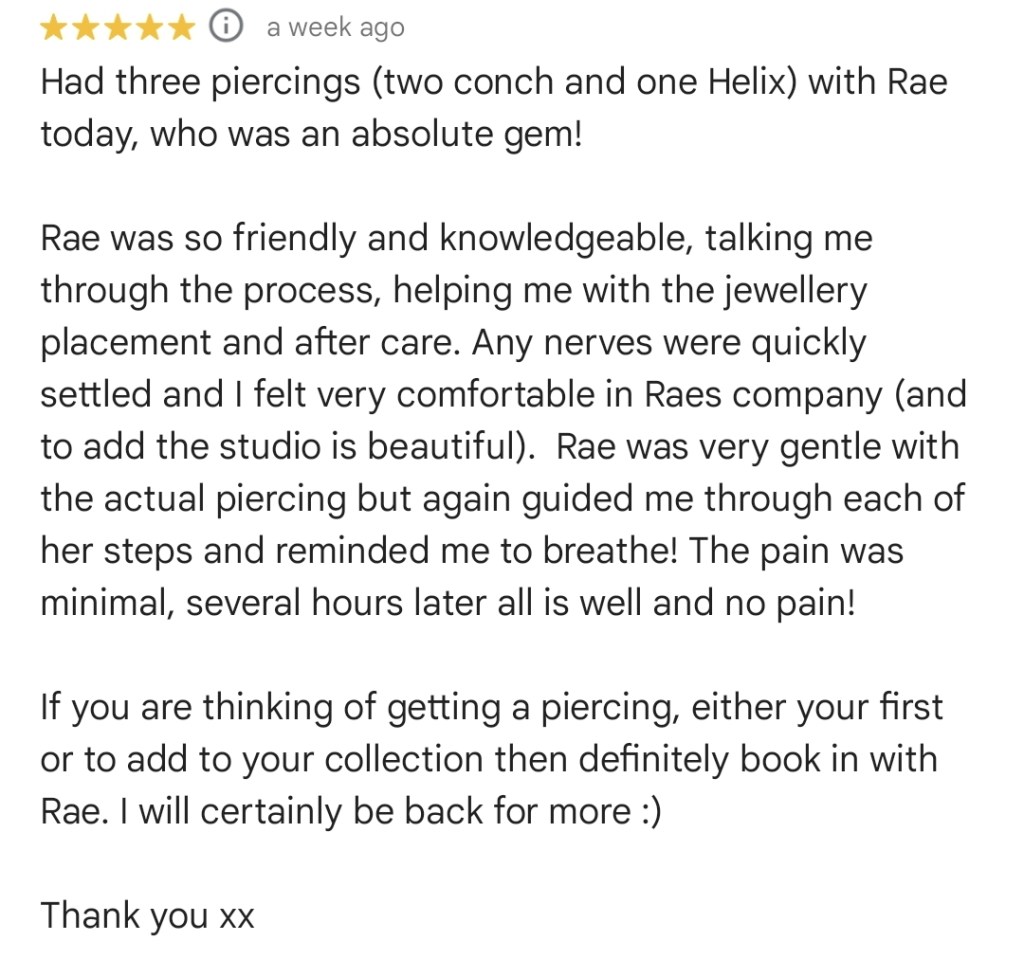Viewport: 1024px width, 959px height.
Task: Select the fifth and last rating star
Action: 182,29
